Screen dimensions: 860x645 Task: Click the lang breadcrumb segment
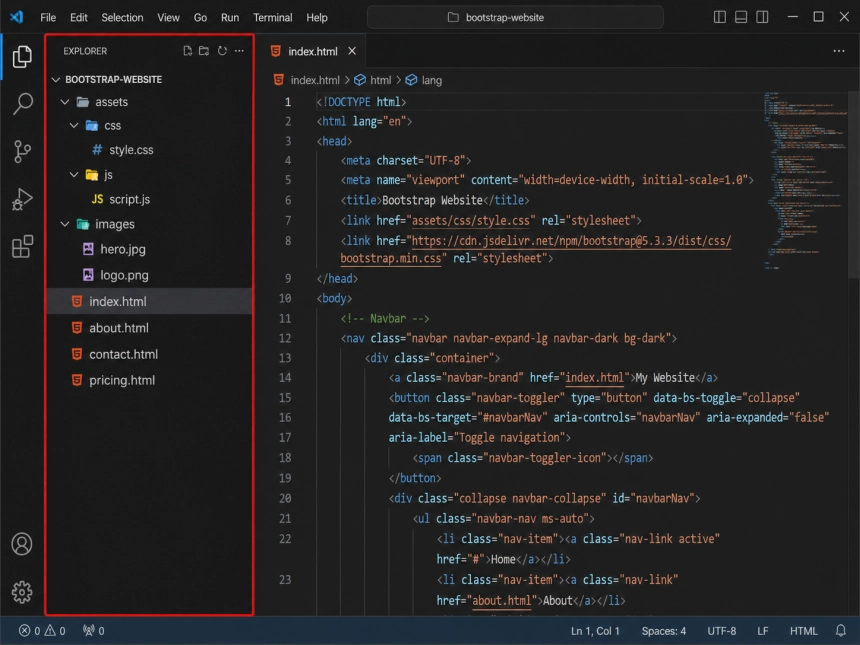click(431, 80)
